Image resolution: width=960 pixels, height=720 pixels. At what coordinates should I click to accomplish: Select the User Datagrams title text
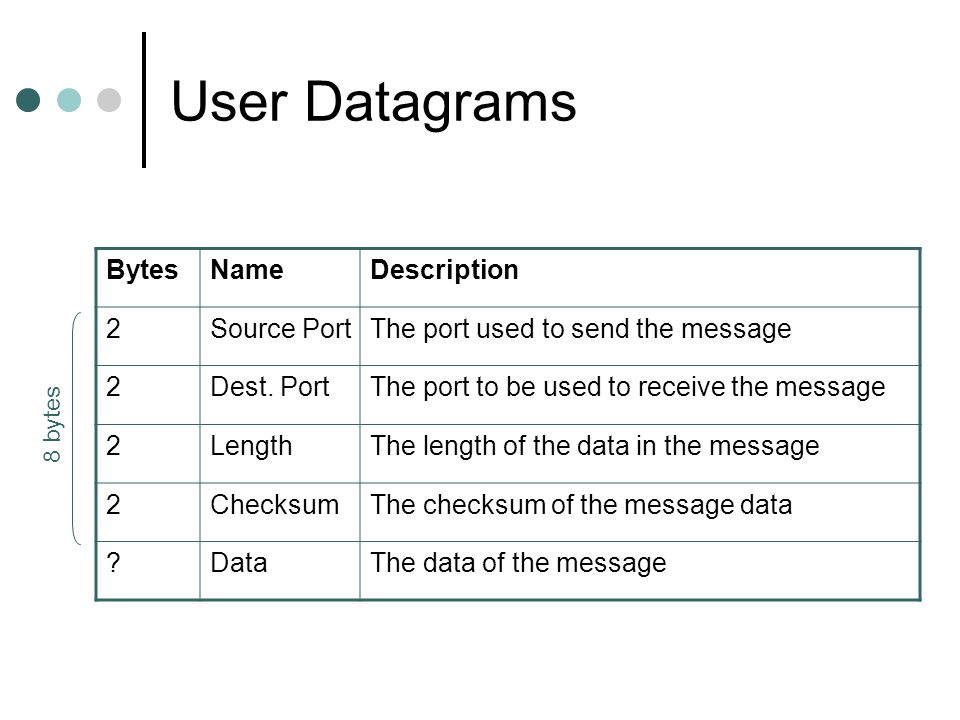pyautogui.click(x=373, y=103)
